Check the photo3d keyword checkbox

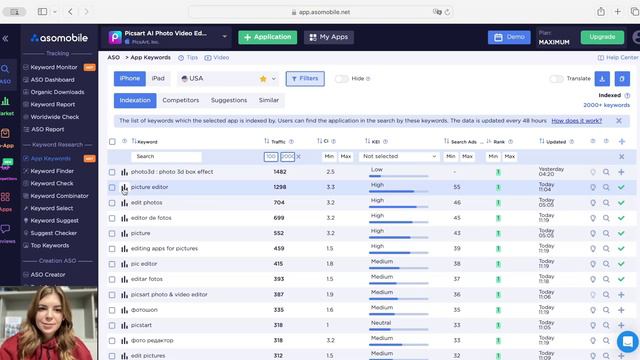click(x=112, y=172)
